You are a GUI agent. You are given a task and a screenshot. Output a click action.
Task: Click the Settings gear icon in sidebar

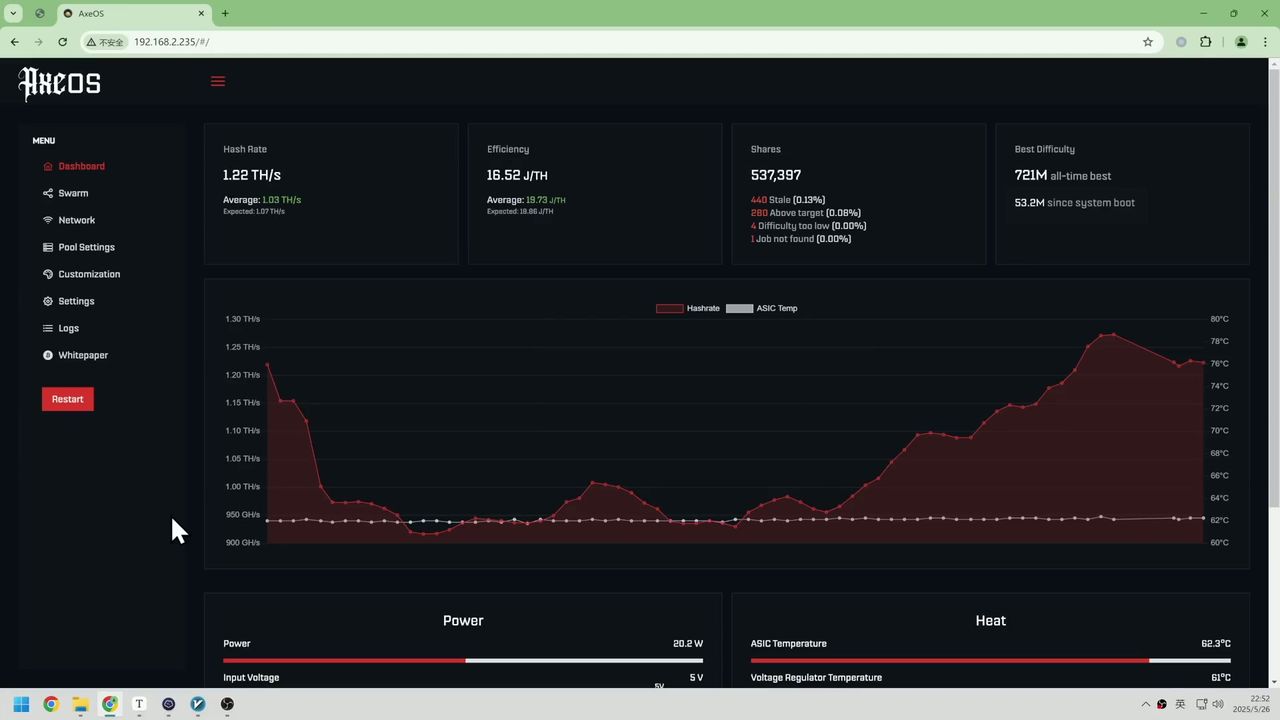tap(48, 301)
